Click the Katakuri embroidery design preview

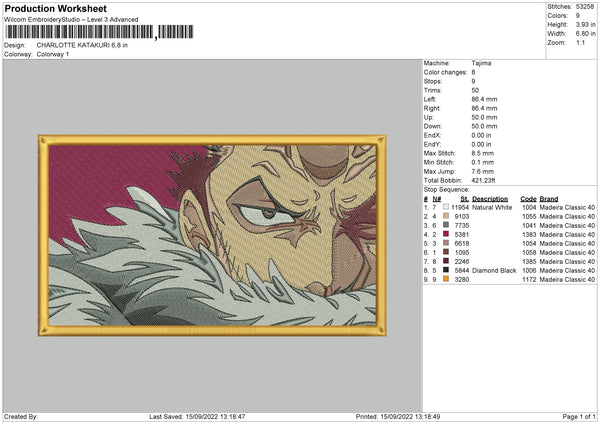212,235
